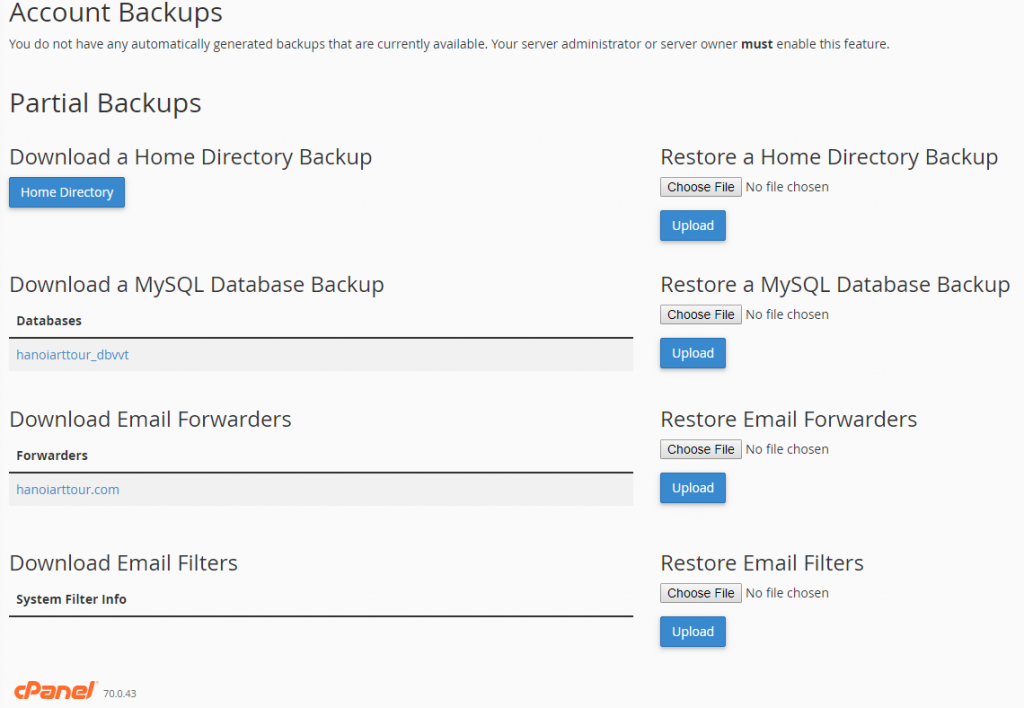This screenshot has width=1024, height=708.
Task: Choose File for Email Forwarders restore
Action: pos(701,449)
